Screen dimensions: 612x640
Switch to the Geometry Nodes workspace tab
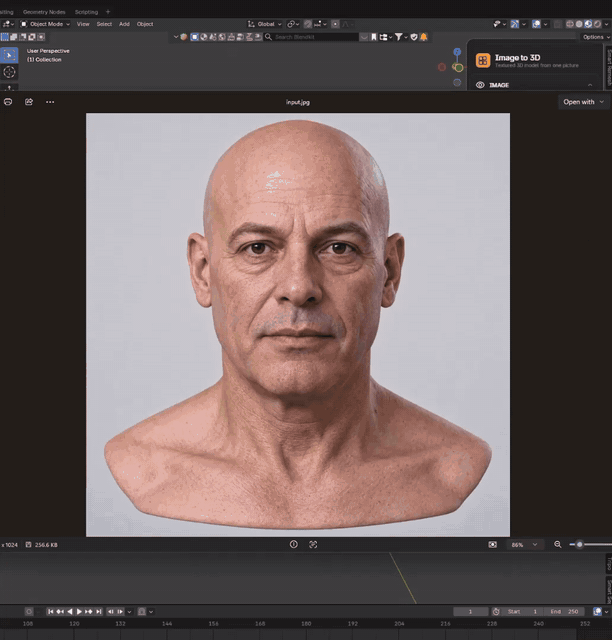coord(44,12)
